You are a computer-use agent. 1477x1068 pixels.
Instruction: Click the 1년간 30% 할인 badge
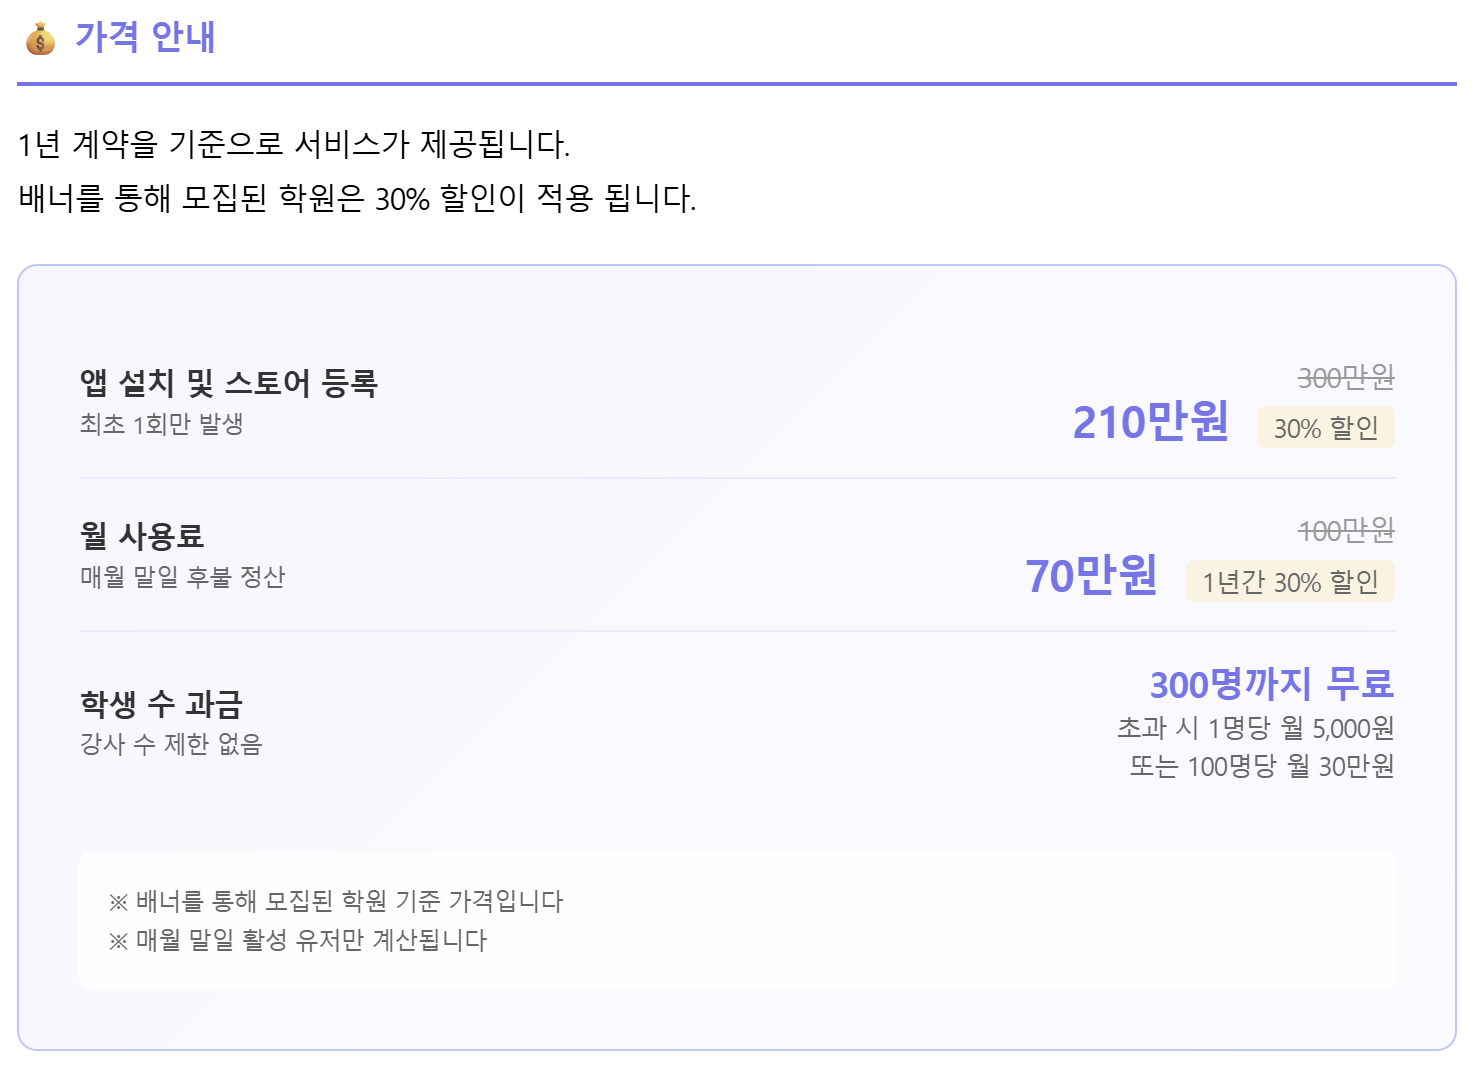coord(1290,582)
